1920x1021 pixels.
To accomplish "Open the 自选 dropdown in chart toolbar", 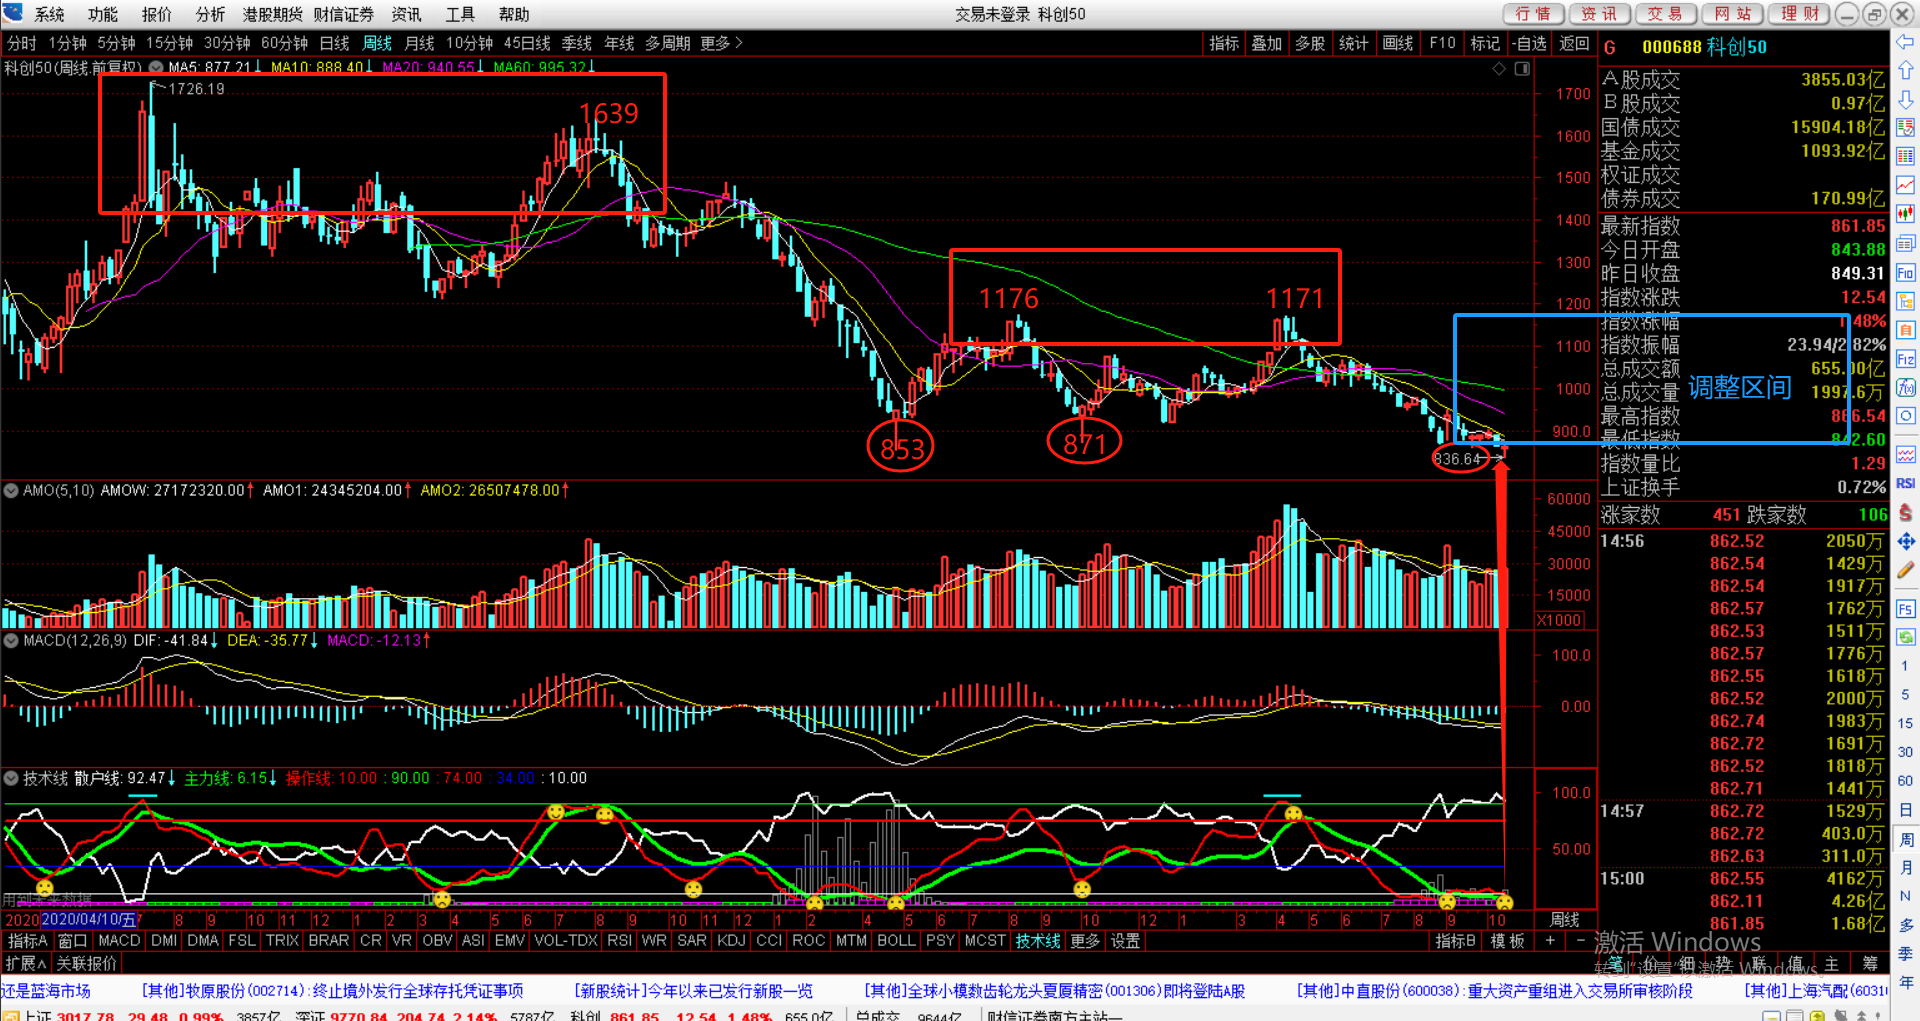I will [x=1530, y=43].
